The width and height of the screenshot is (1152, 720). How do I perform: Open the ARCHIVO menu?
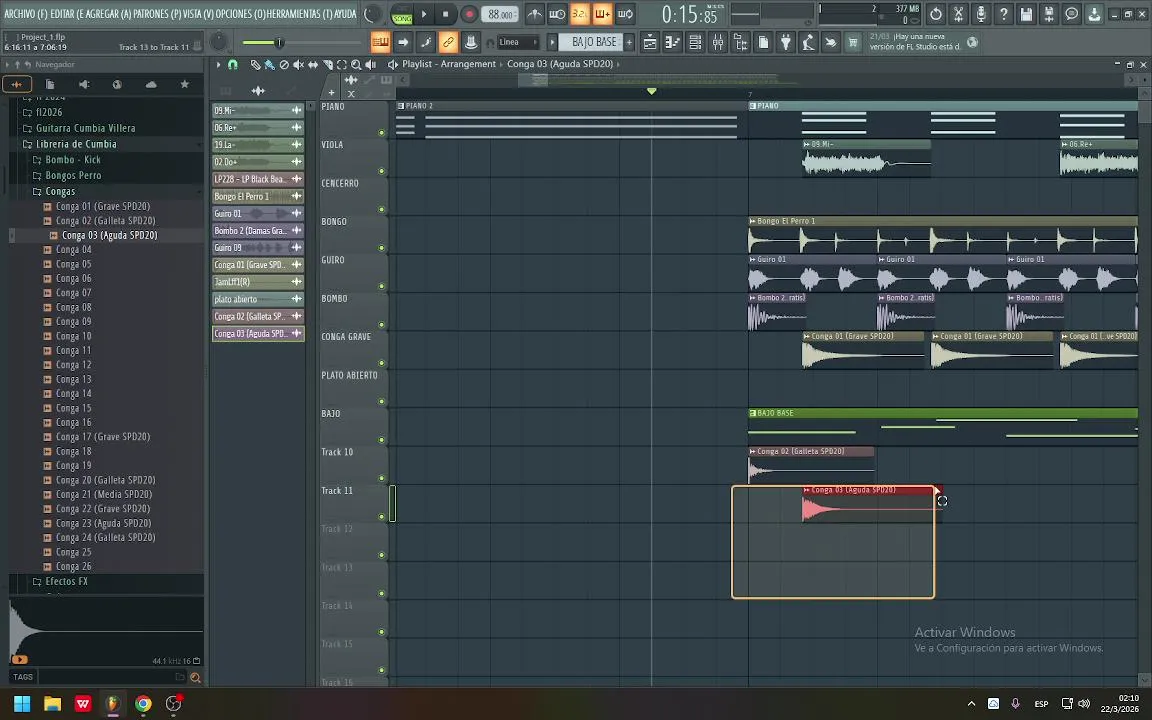[x=25, y=14]
